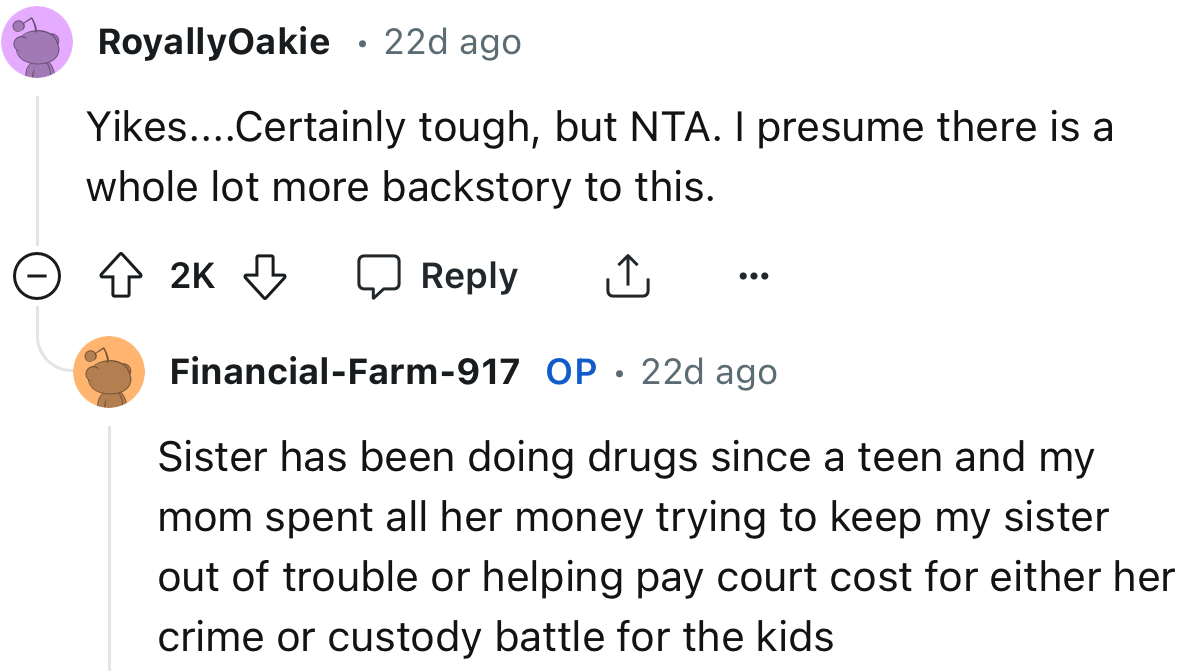The height and width of the screenshot is (671, 1183).
Task: Click the 22d ago timestamp beside RoyallyOakie
Action: coord(452,42)
